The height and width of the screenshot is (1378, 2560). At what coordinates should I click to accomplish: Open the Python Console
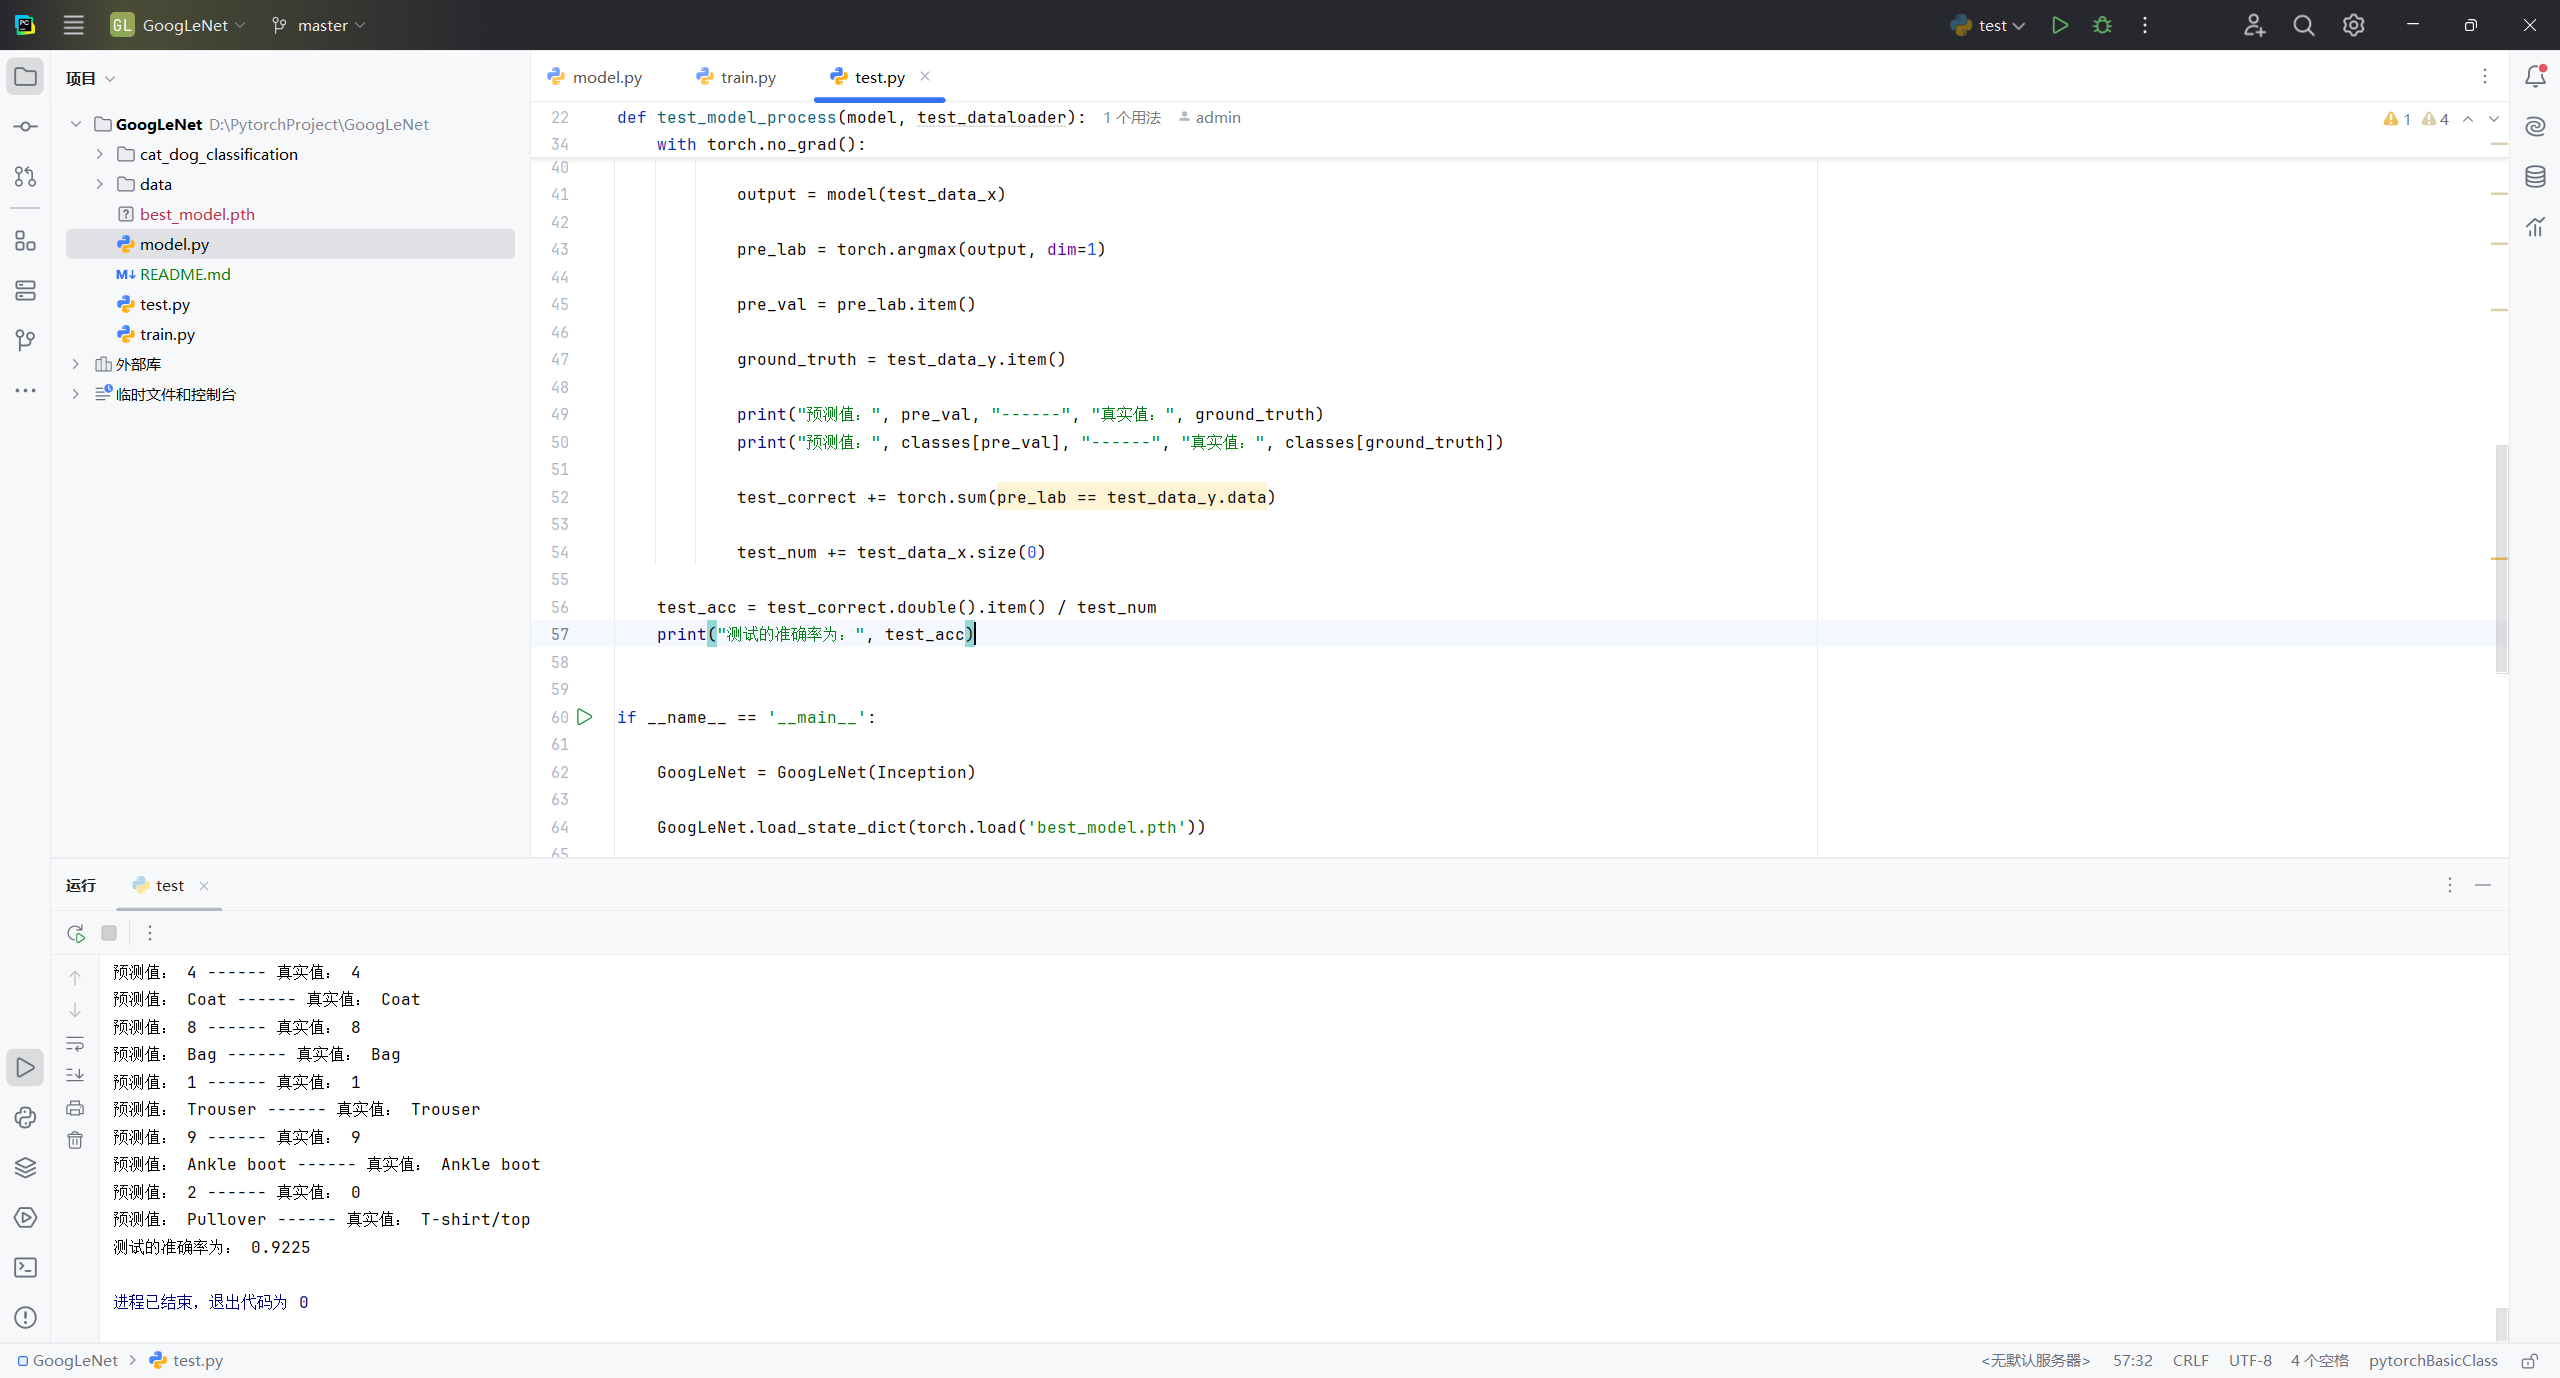click(x=25, y=1117)
